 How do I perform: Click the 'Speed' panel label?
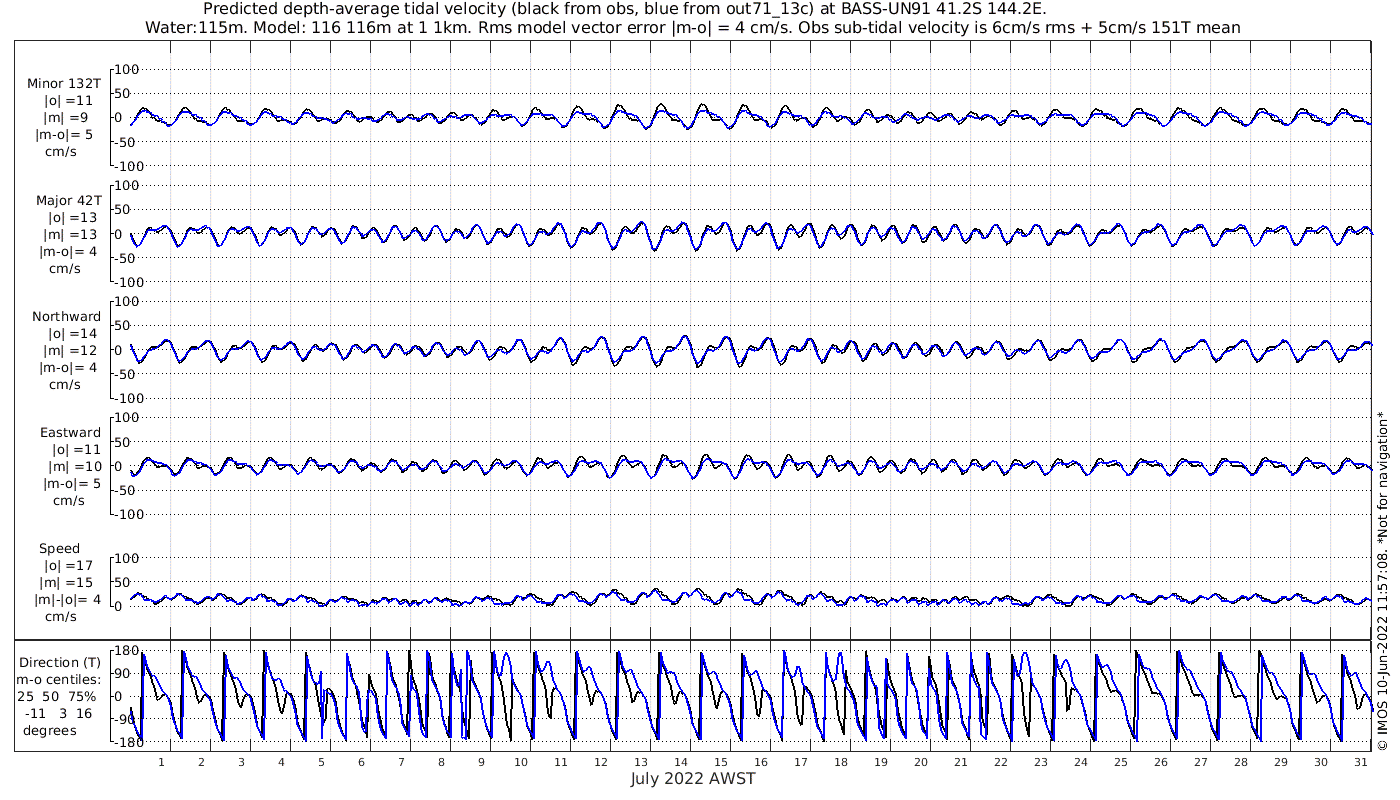tap(59, 549)
